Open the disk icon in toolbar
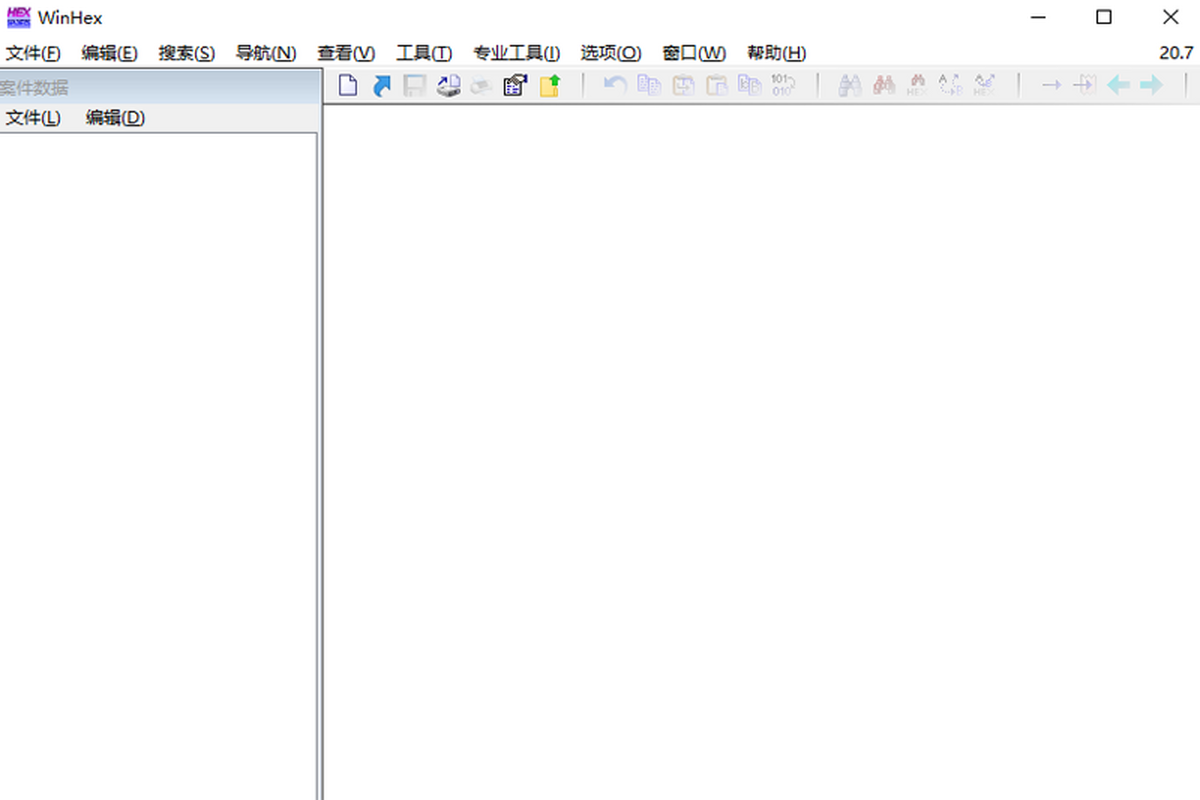 coord(448,86)
